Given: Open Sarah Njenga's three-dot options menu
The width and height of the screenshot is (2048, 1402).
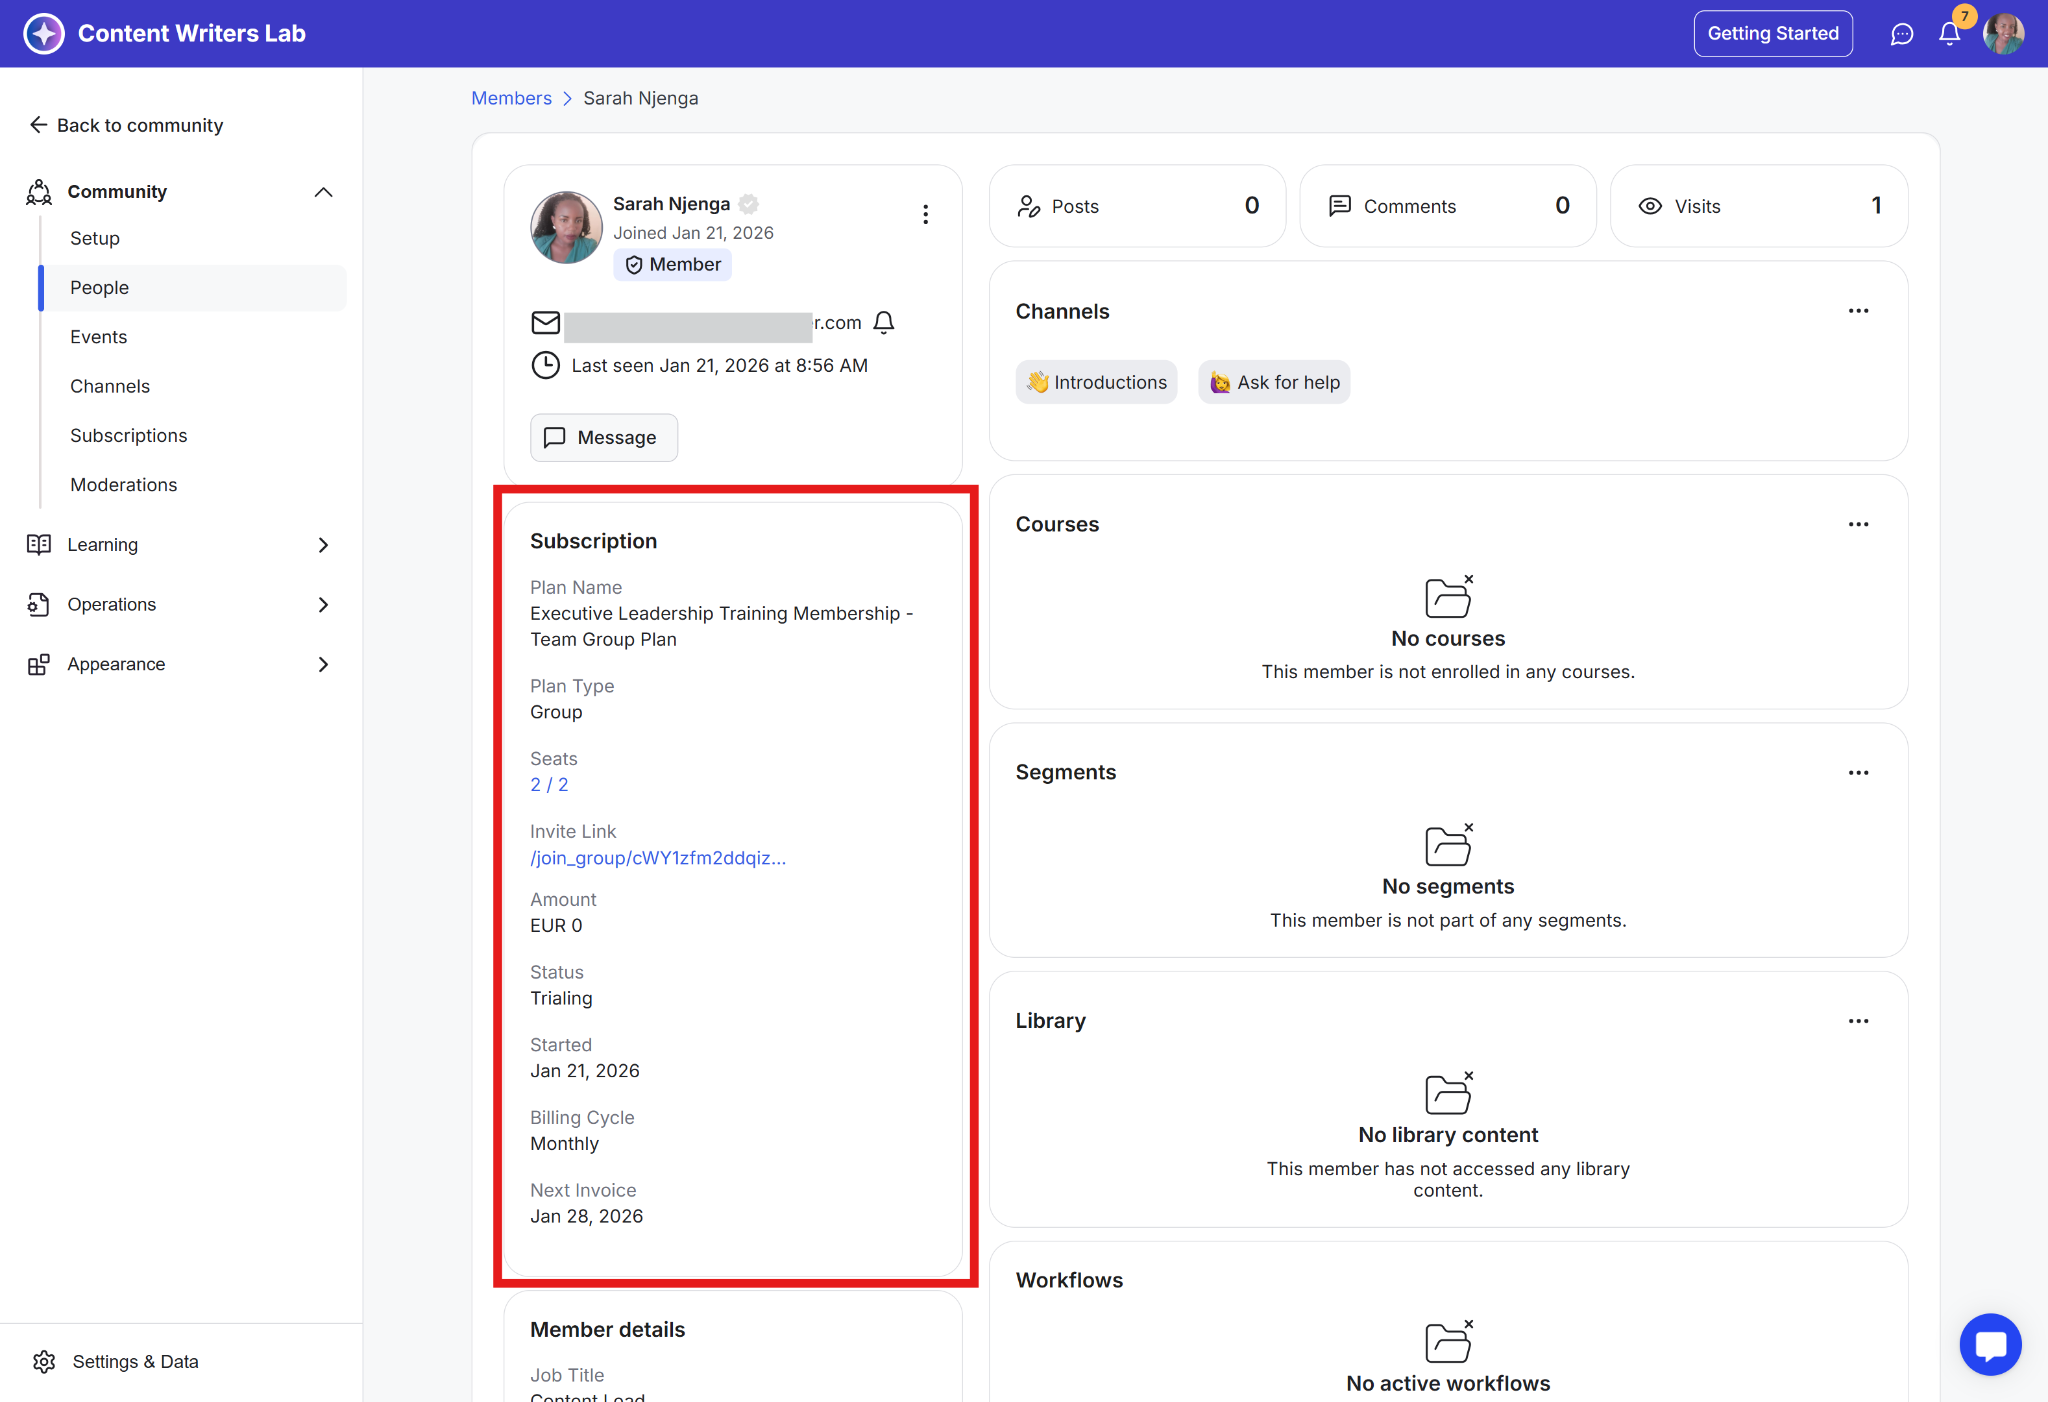Looking at the screenshot, I should 925,214.
